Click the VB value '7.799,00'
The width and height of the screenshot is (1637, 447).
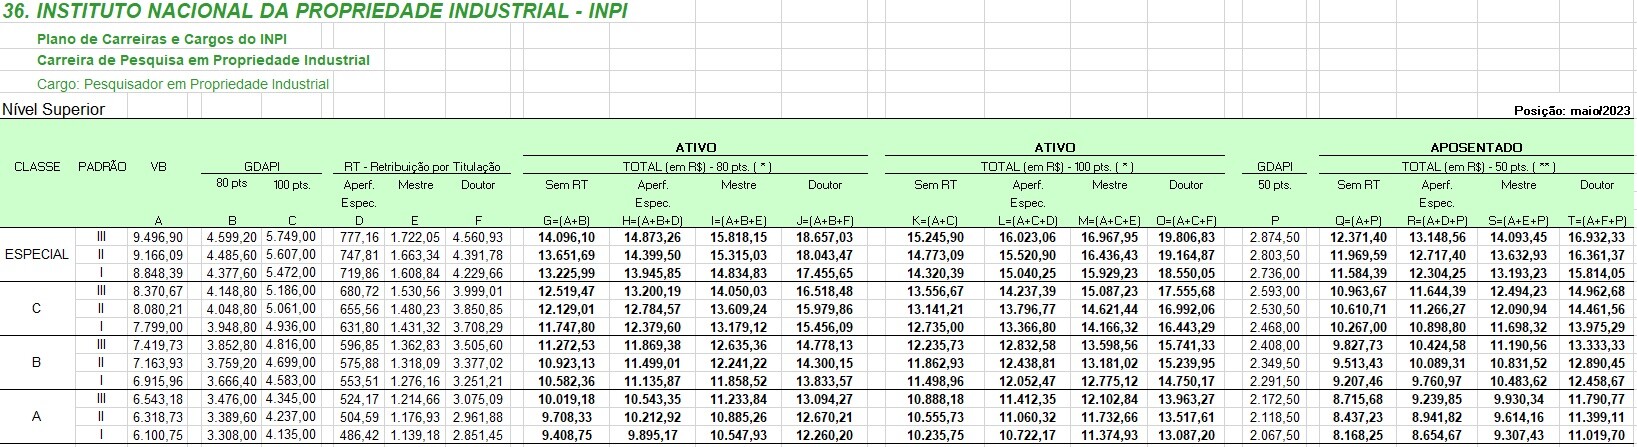click(158, 328)
